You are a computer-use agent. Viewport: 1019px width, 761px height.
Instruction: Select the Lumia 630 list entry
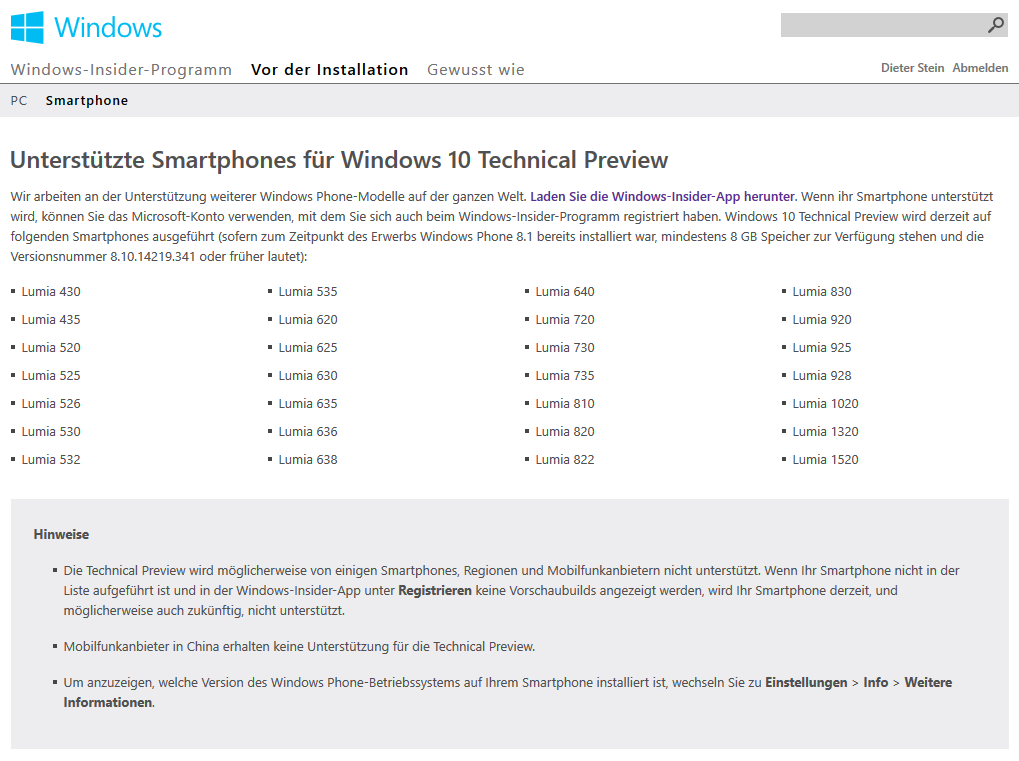[308, 376]
